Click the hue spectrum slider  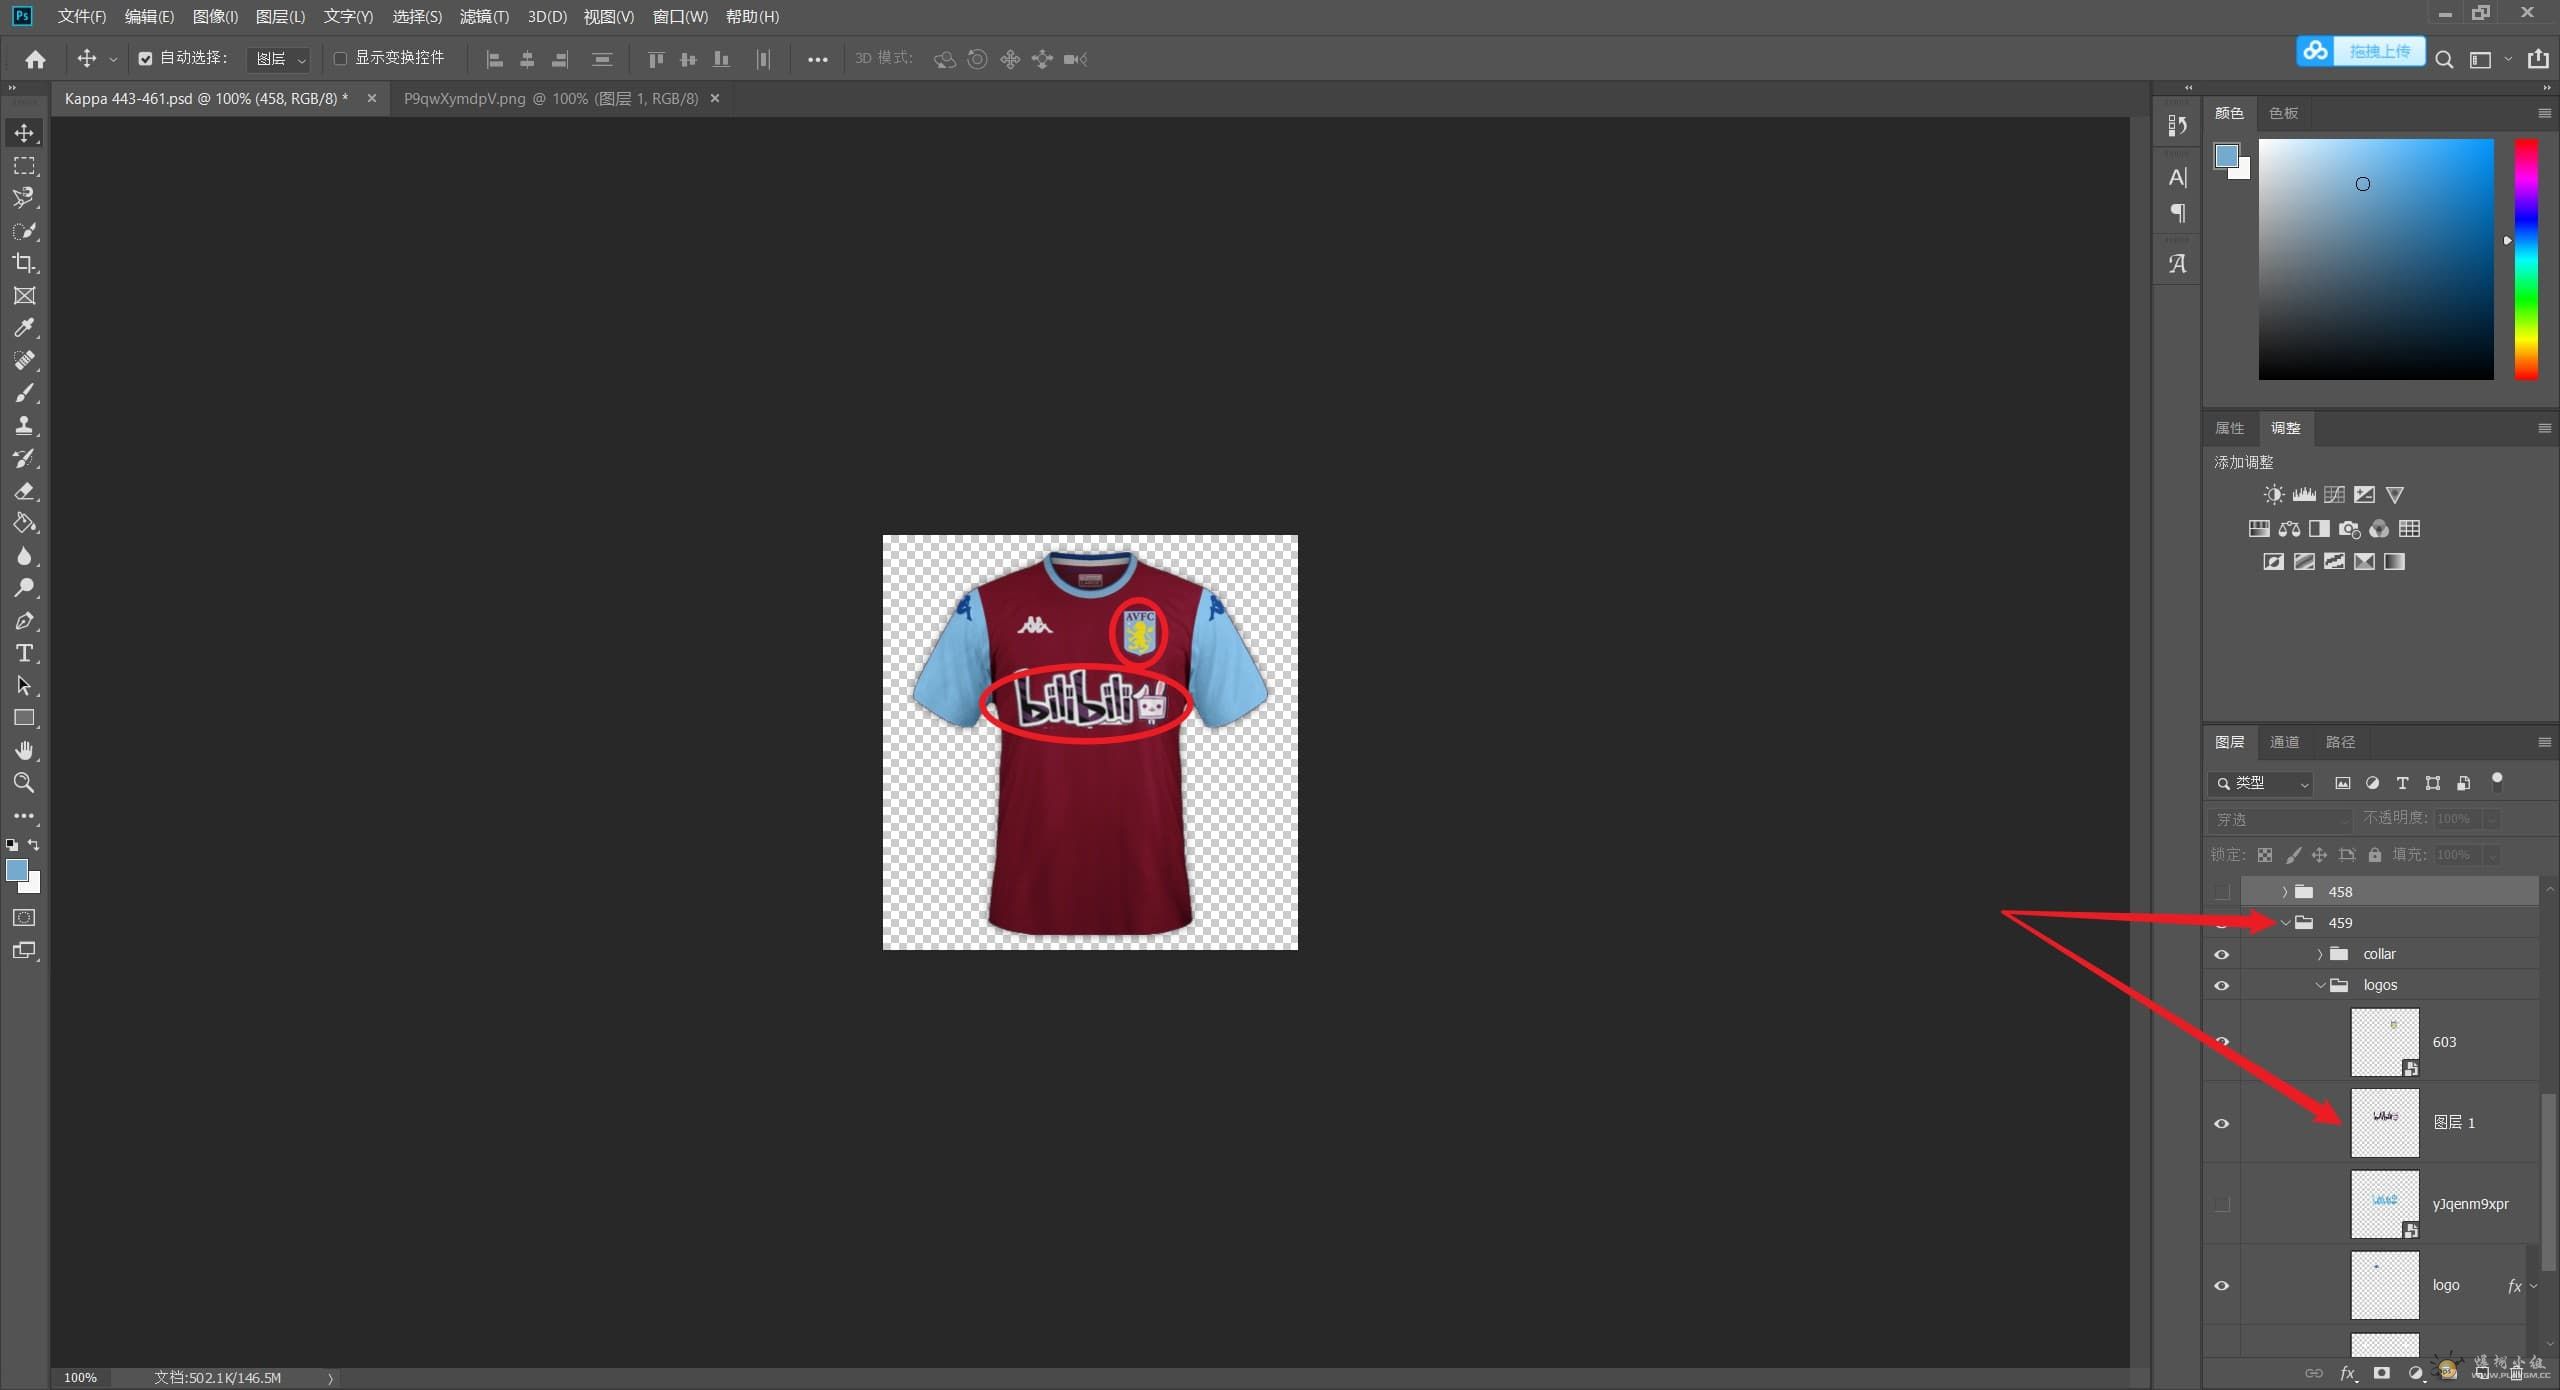[2526, 260]
